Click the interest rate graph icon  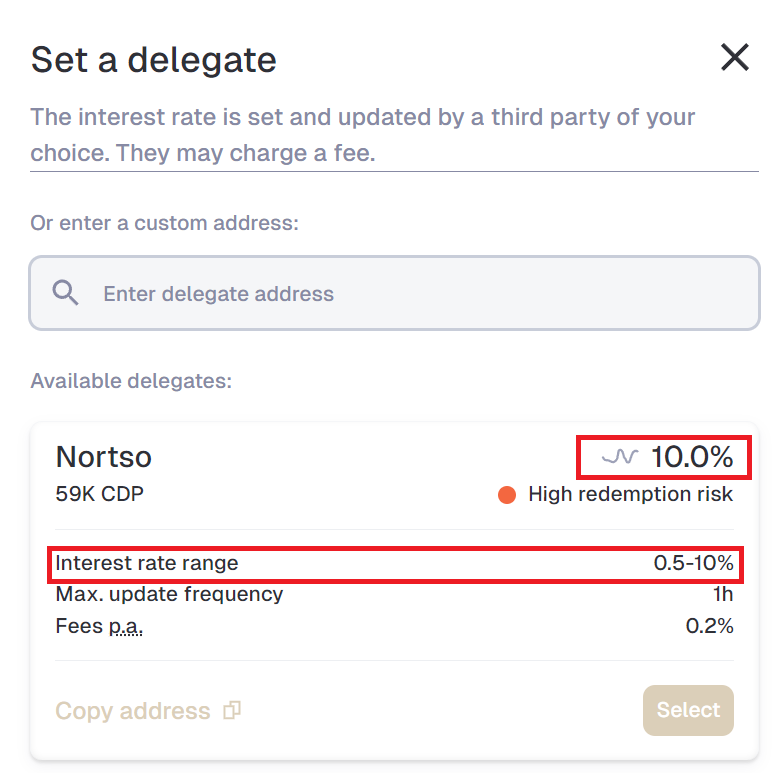click(x=620, y=456)
